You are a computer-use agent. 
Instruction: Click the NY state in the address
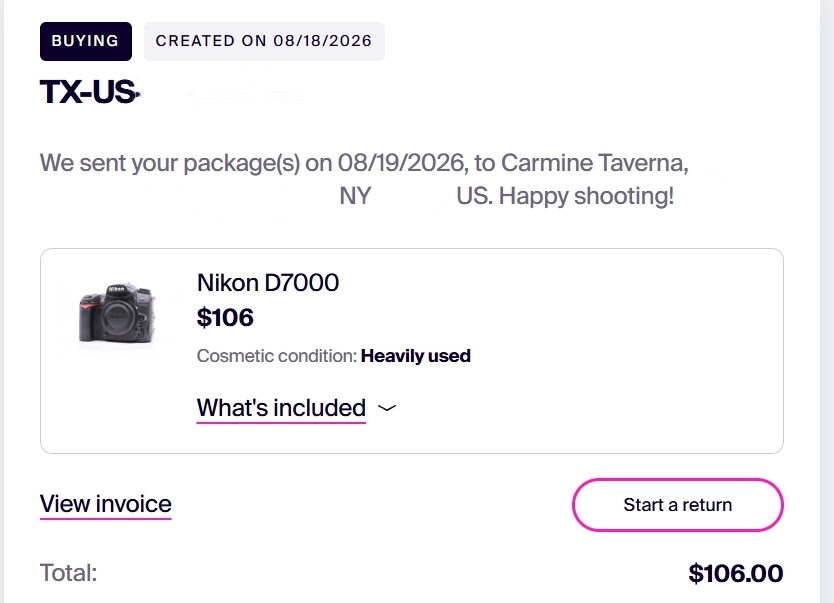click(355, 196)
